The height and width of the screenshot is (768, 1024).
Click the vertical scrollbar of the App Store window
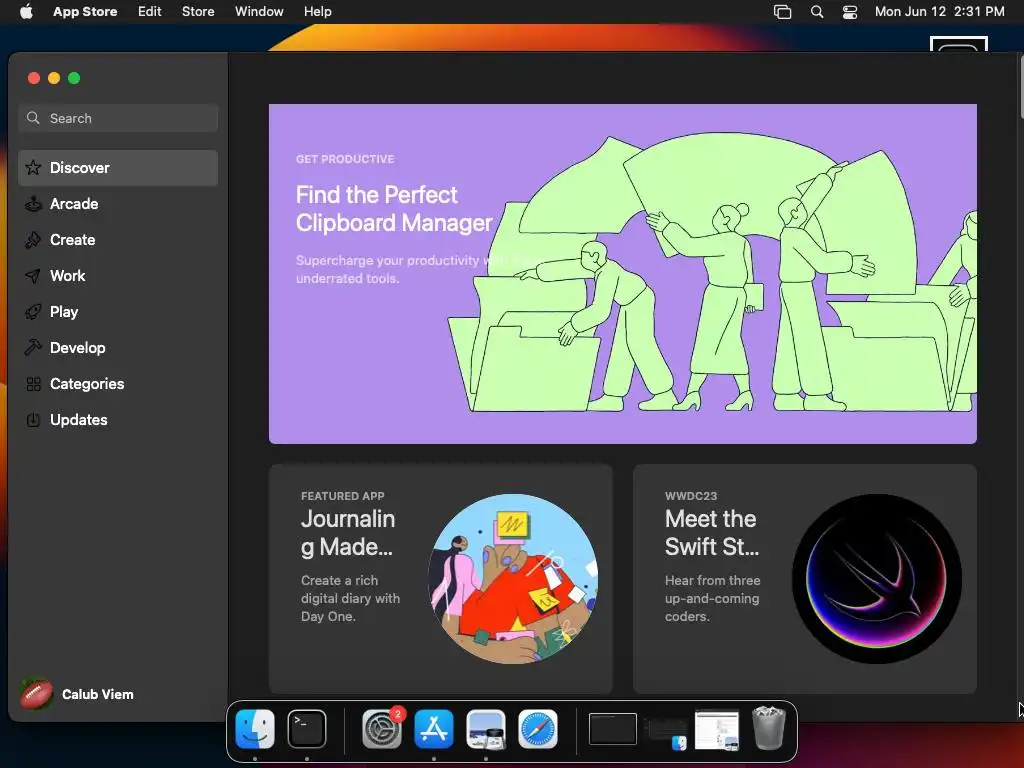(1020, 88)
